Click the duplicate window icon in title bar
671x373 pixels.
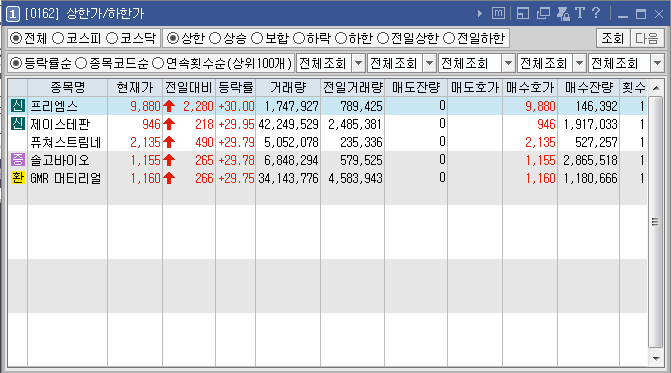pyautogui.click(x=543, y=13)
